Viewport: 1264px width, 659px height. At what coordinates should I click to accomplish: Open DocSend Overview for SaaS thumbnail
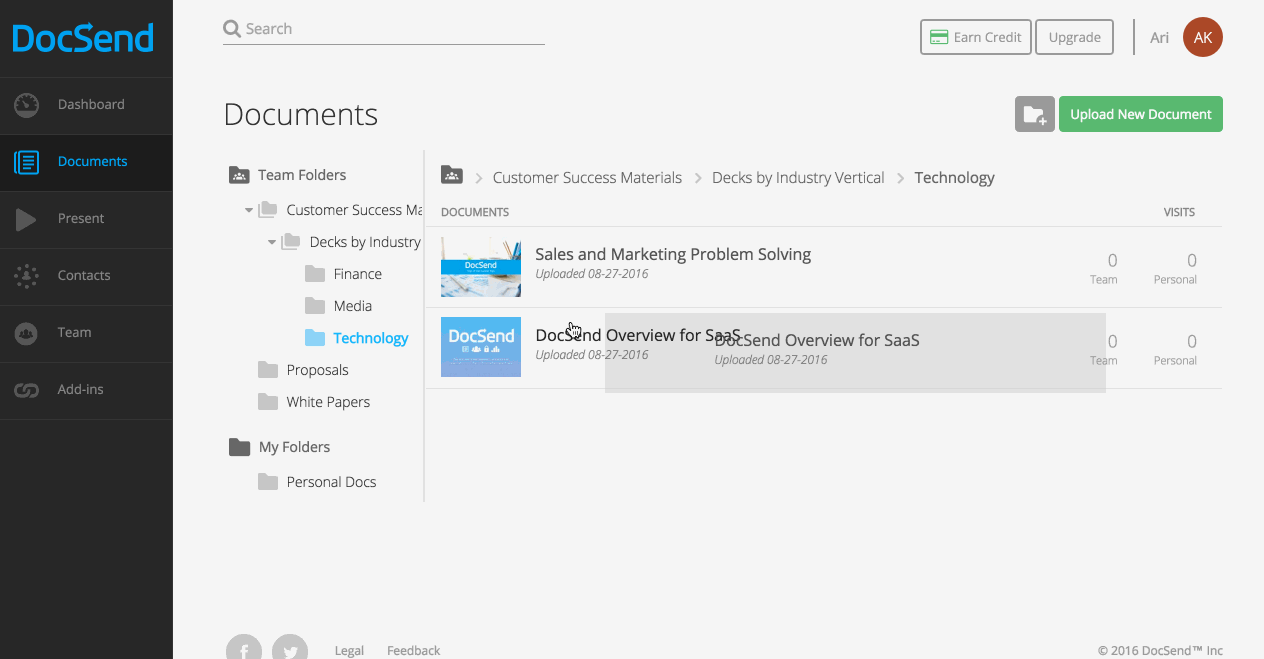pos(481,347)
